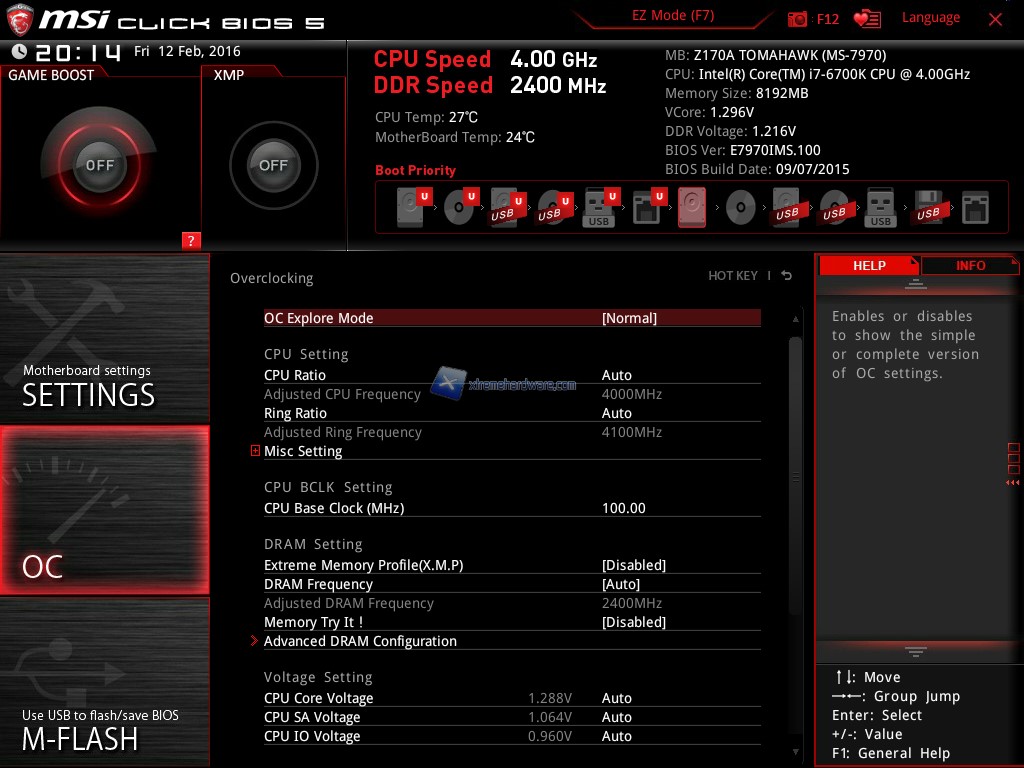
Task: Toggle the GAME BOOST knob
Action: [100, 165]
